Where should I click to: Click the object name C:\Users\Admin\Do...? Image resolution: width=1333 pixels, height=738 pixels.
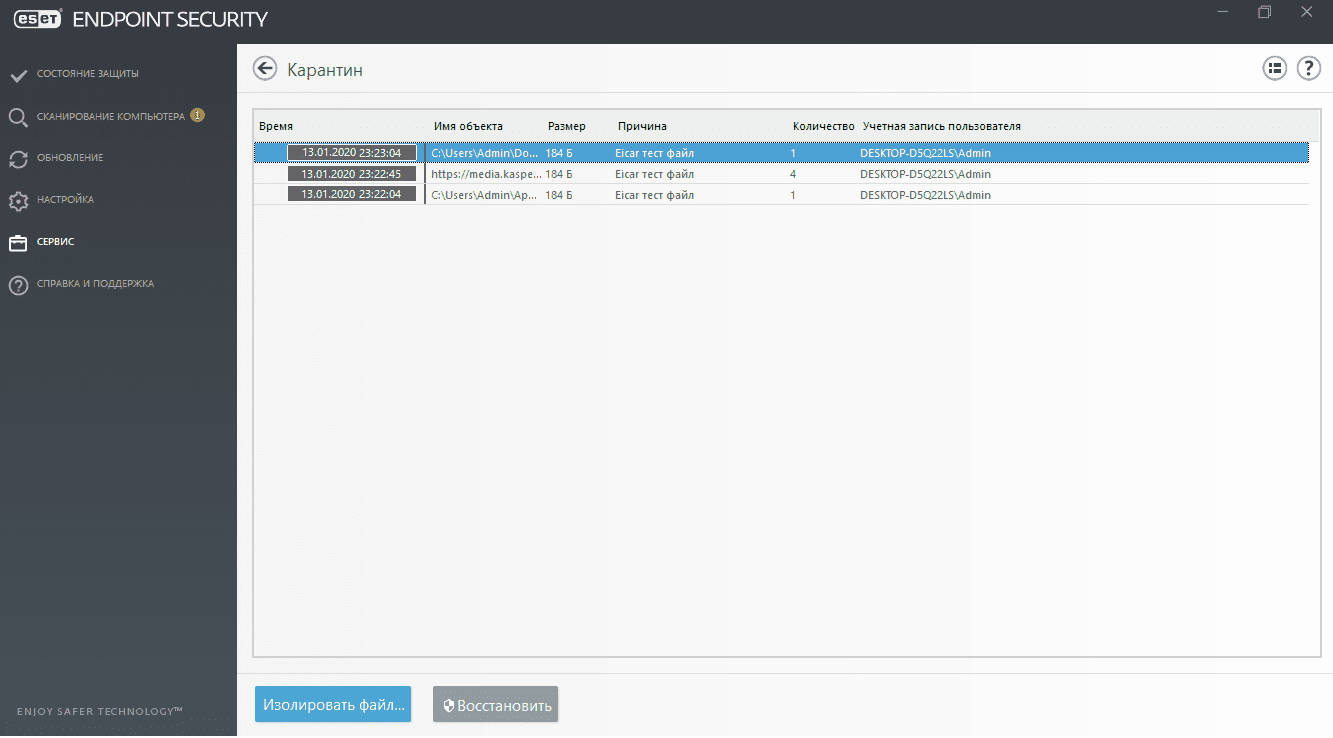point(486,153)
